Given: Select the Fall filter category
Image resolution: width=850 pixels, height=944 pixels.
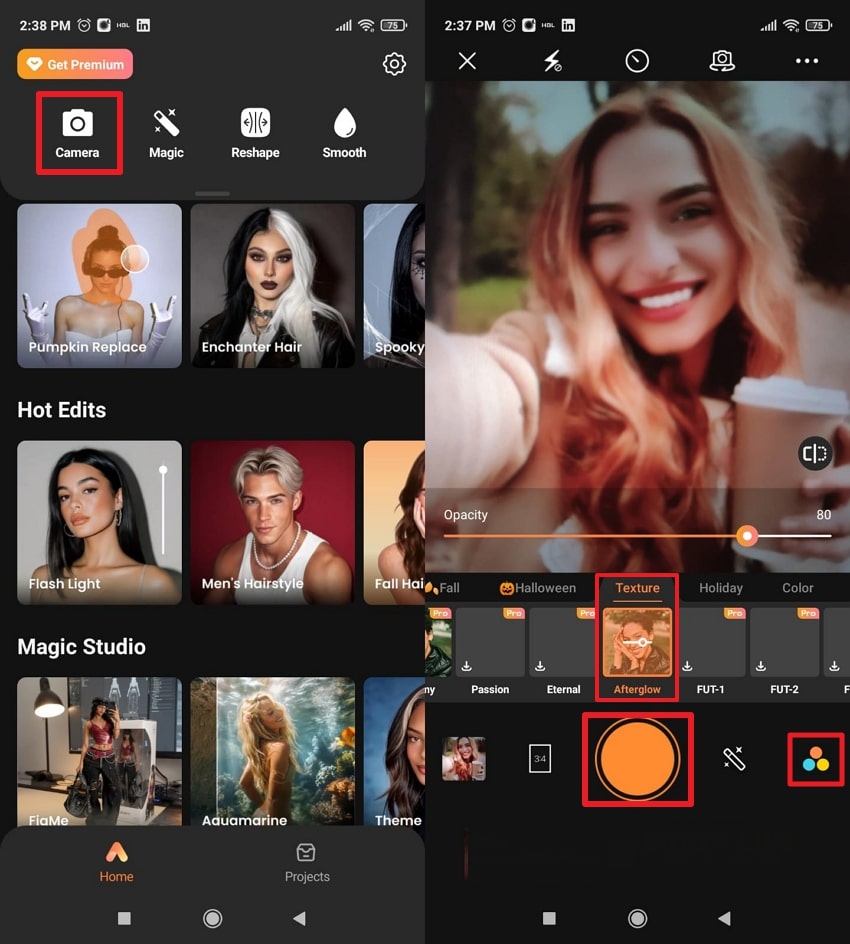Looking at the screenshot, I should (444, 588).
